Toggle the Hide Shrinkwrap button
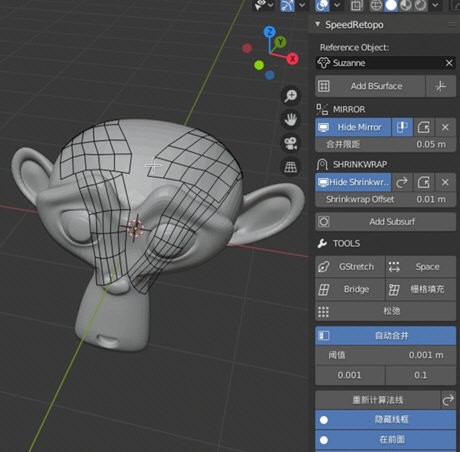460x452 pixels. click(x=353, y=182)
